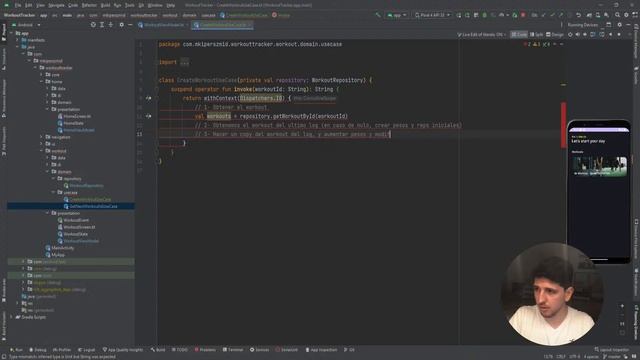Select the Design editor view mode
Screen dimensions: 640x360
tap(555, 35)
